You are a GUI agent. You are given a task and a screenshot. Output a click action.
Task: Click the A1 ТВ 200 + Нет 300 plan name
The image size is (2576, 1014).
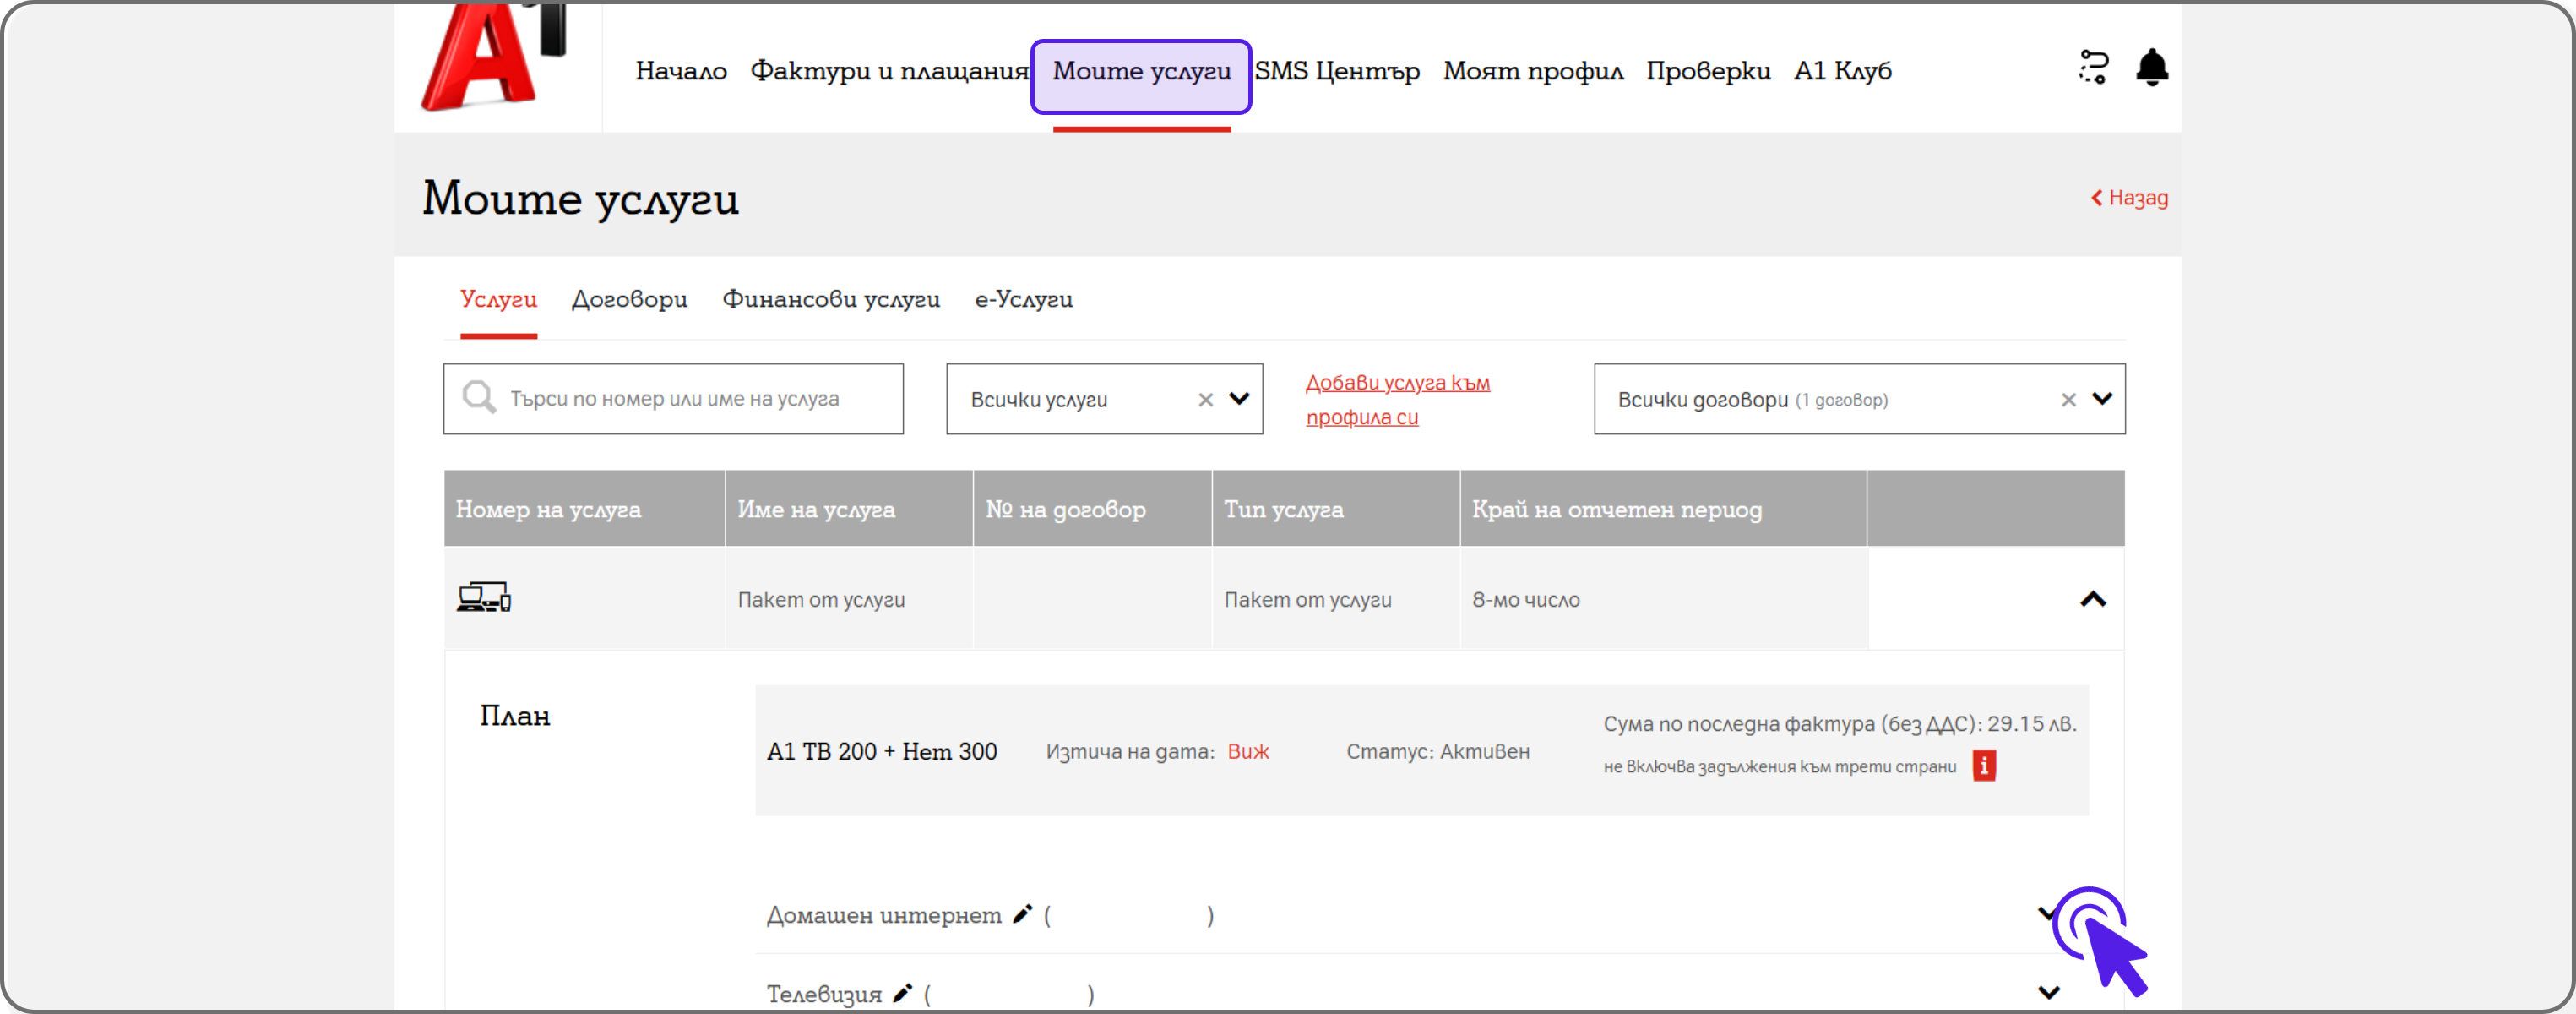(881, 751)
